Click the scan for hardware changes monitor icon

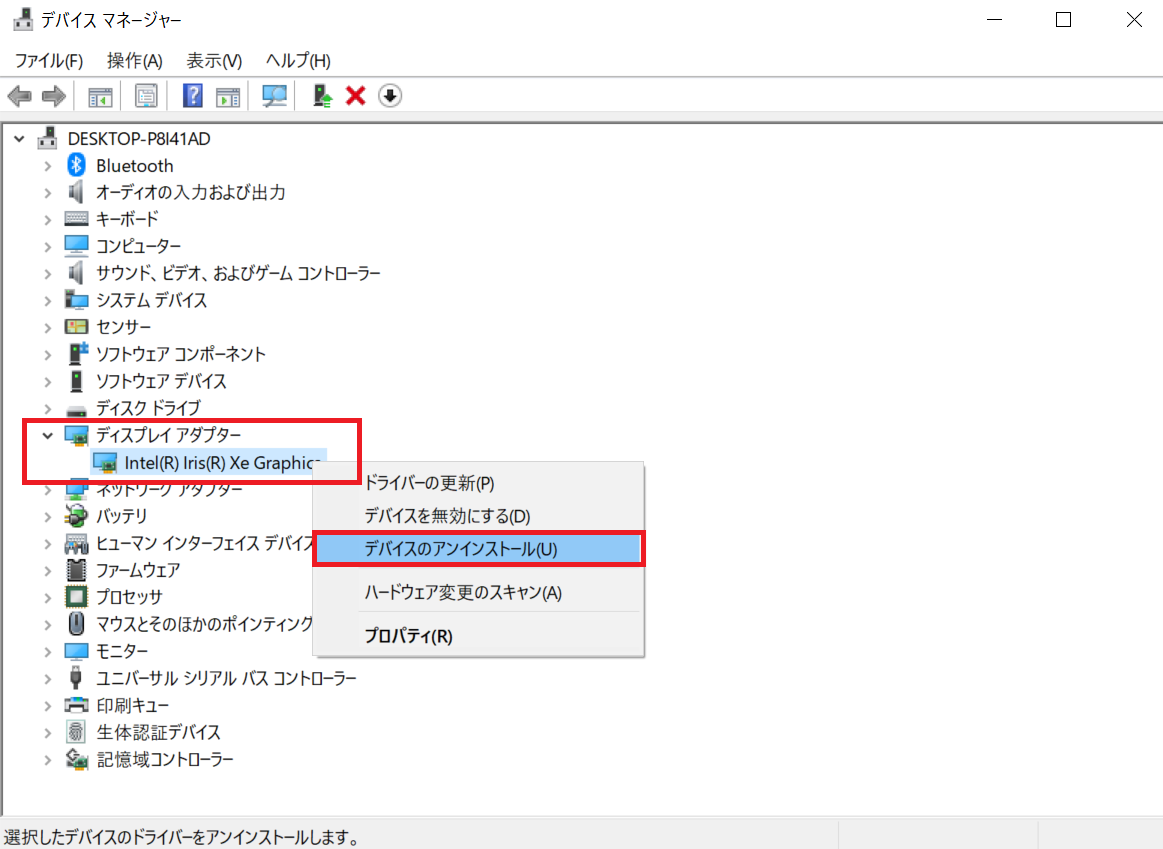pyautogui.click(x=274, y=96)
